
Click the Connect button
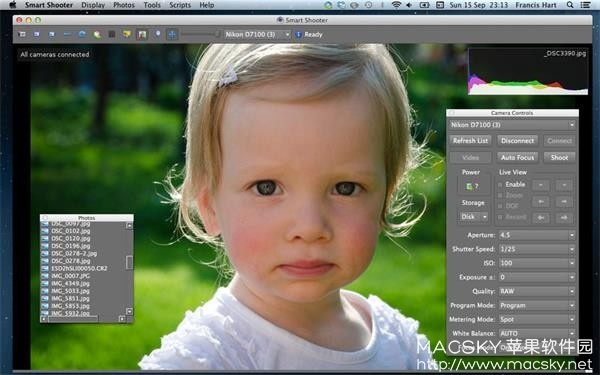tap(559, 141)
